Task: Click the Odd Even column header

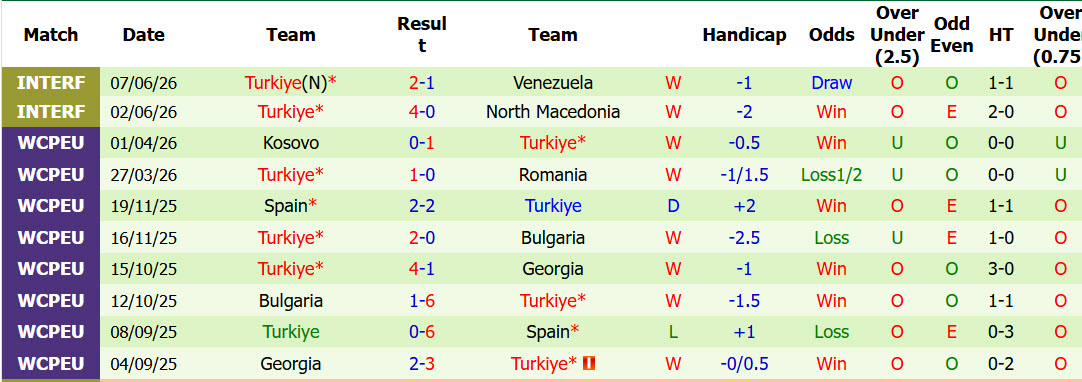Action: coord(952,34)
